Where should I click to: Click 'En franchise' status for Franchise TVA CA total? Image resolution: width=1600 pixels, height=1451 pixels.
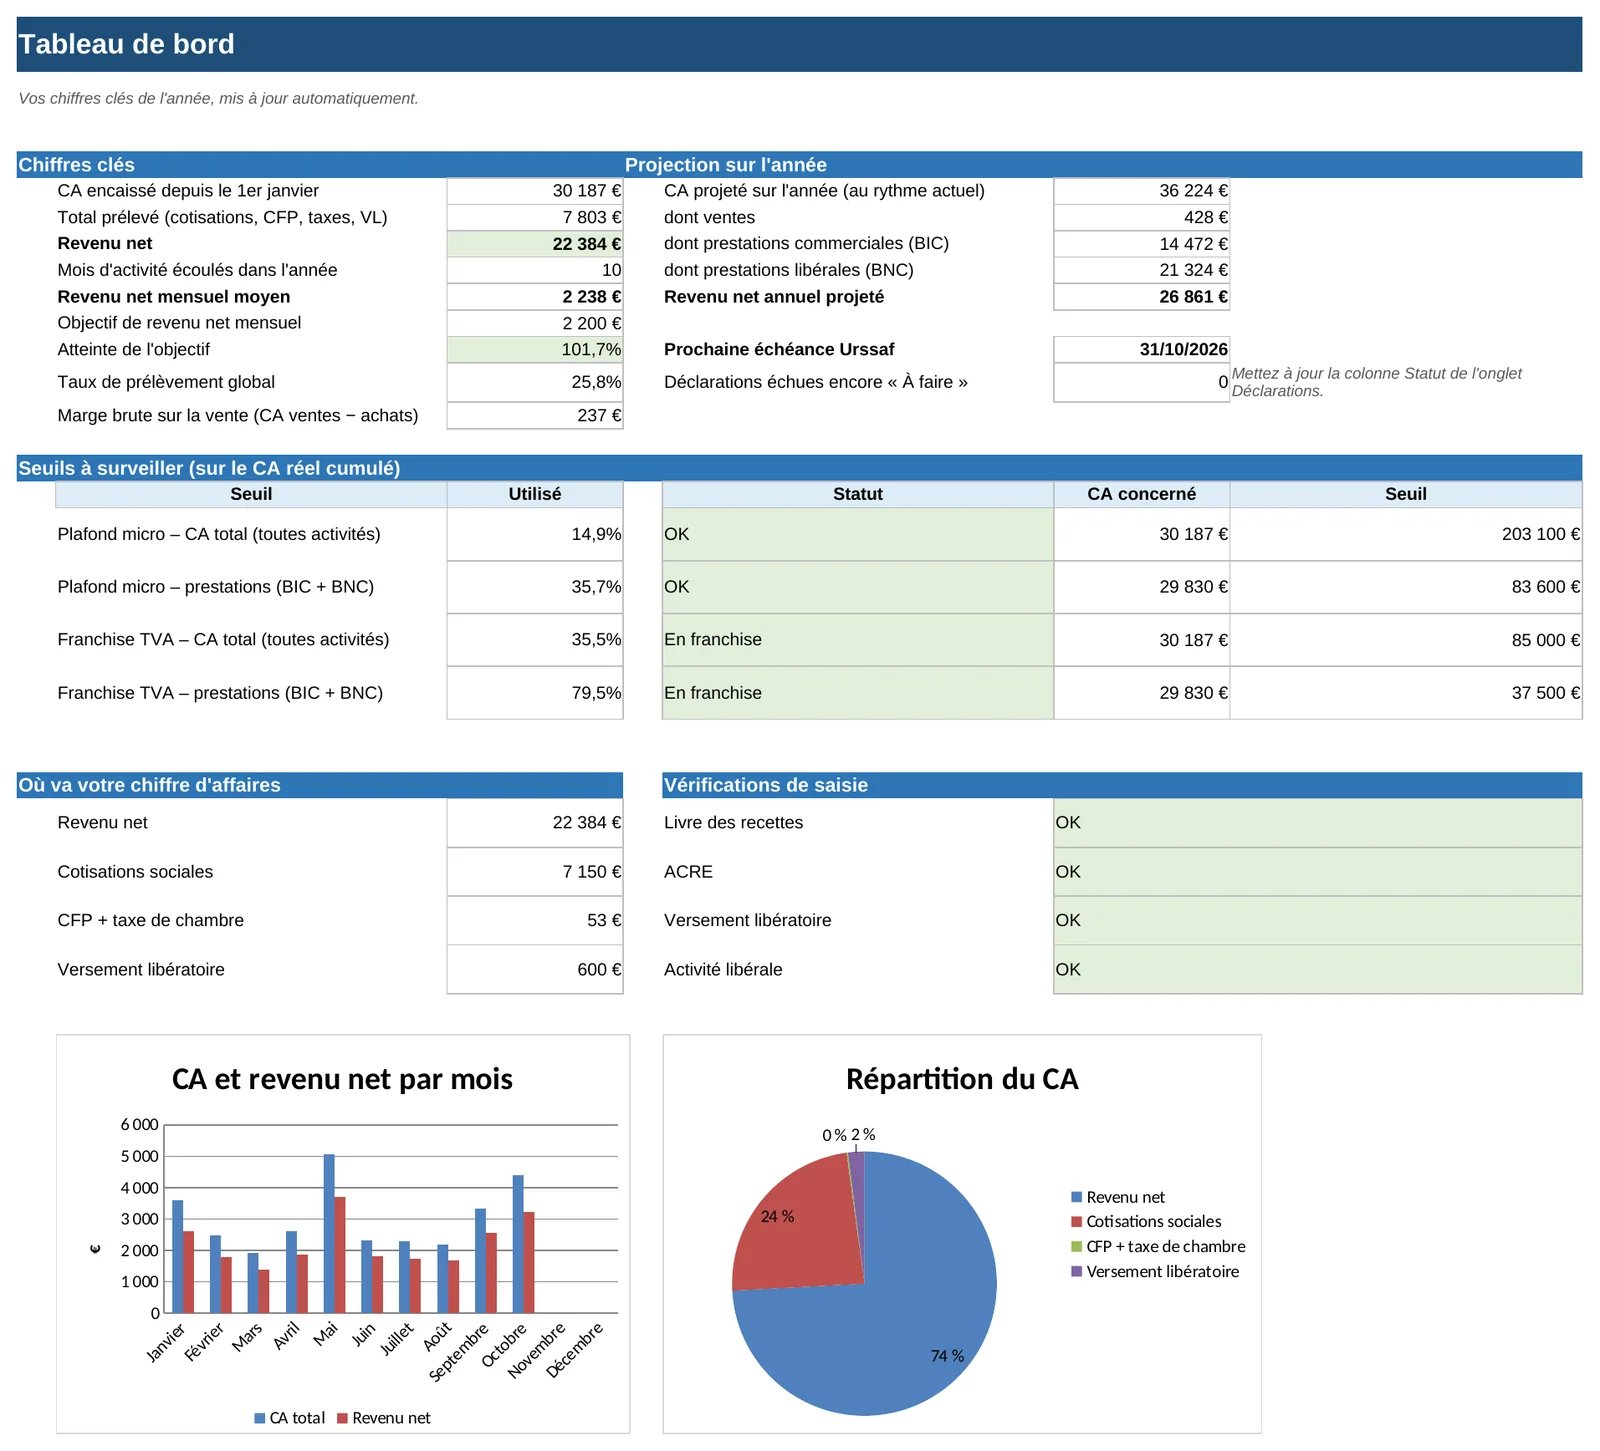click(x=857, y=640)
